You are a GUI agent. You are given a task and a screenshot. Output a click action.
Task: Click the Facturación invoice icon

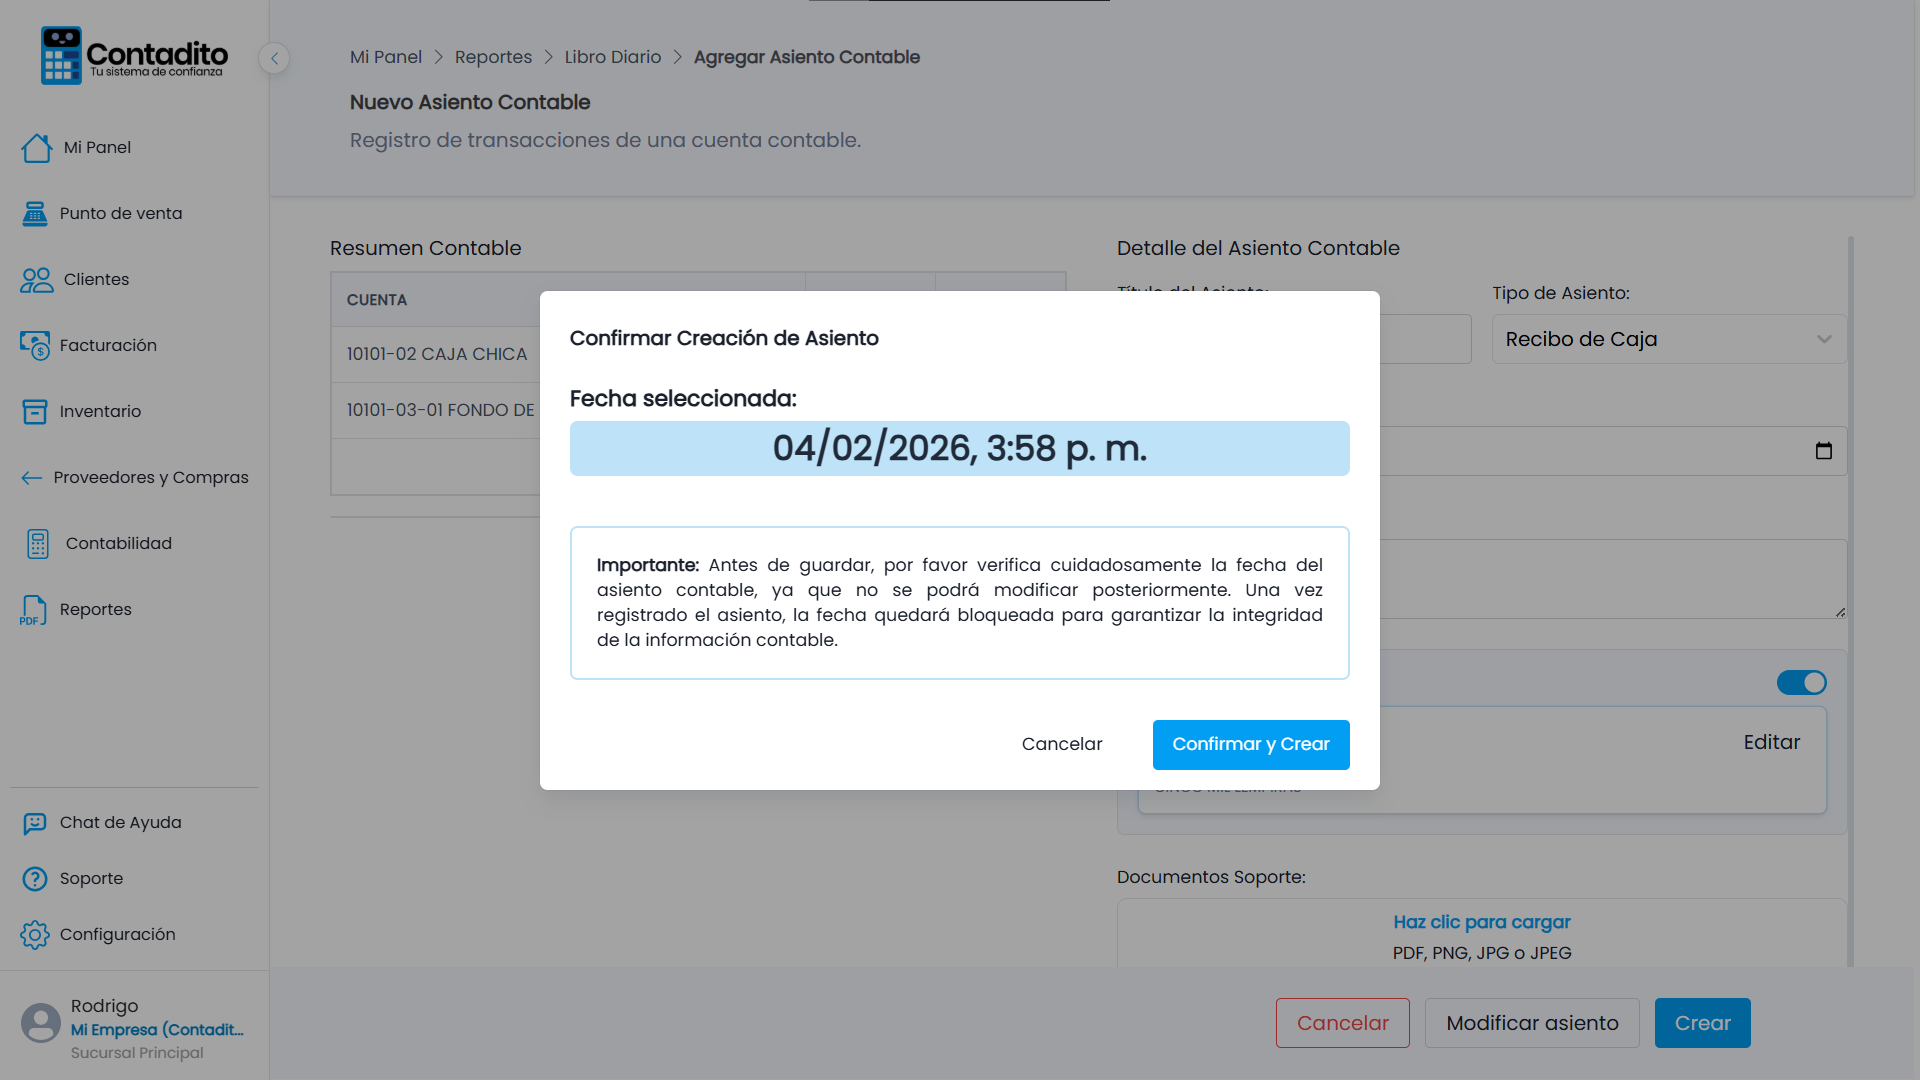click(35, 346)
